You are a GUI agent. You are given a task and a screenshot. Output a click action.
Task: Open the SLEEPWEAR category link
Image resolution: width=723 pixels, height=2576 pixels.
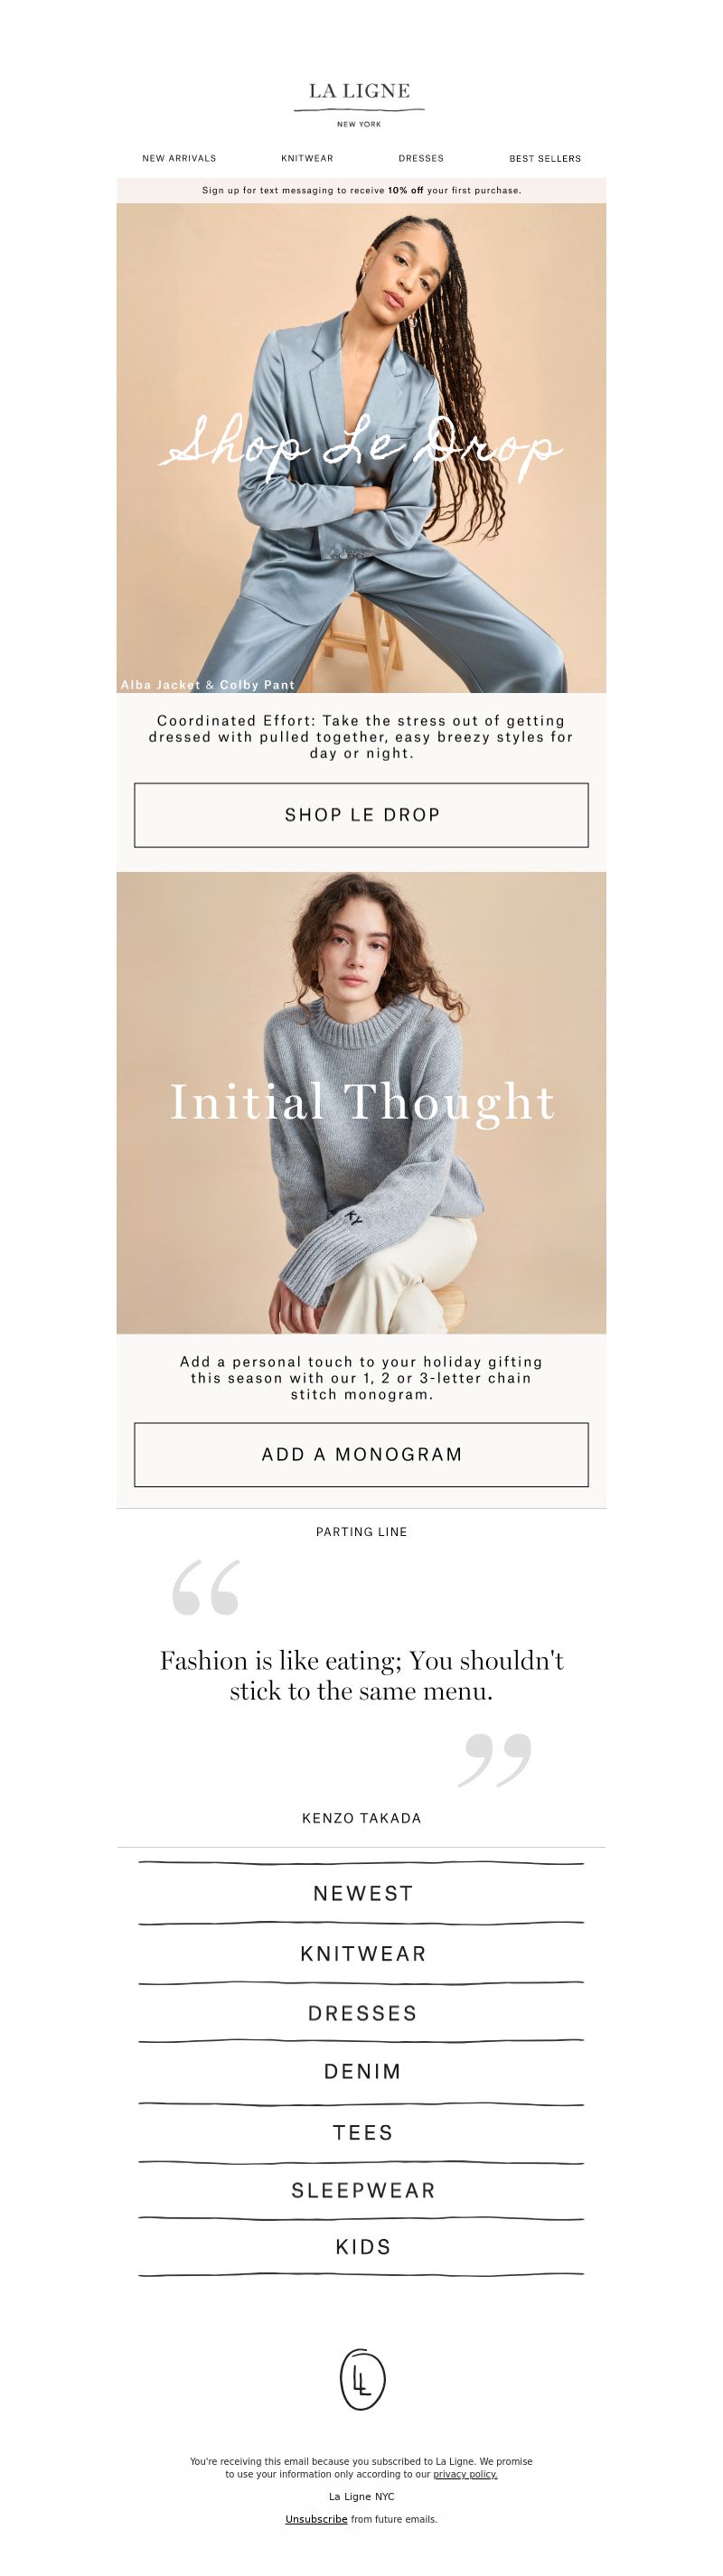point(362,2190)
